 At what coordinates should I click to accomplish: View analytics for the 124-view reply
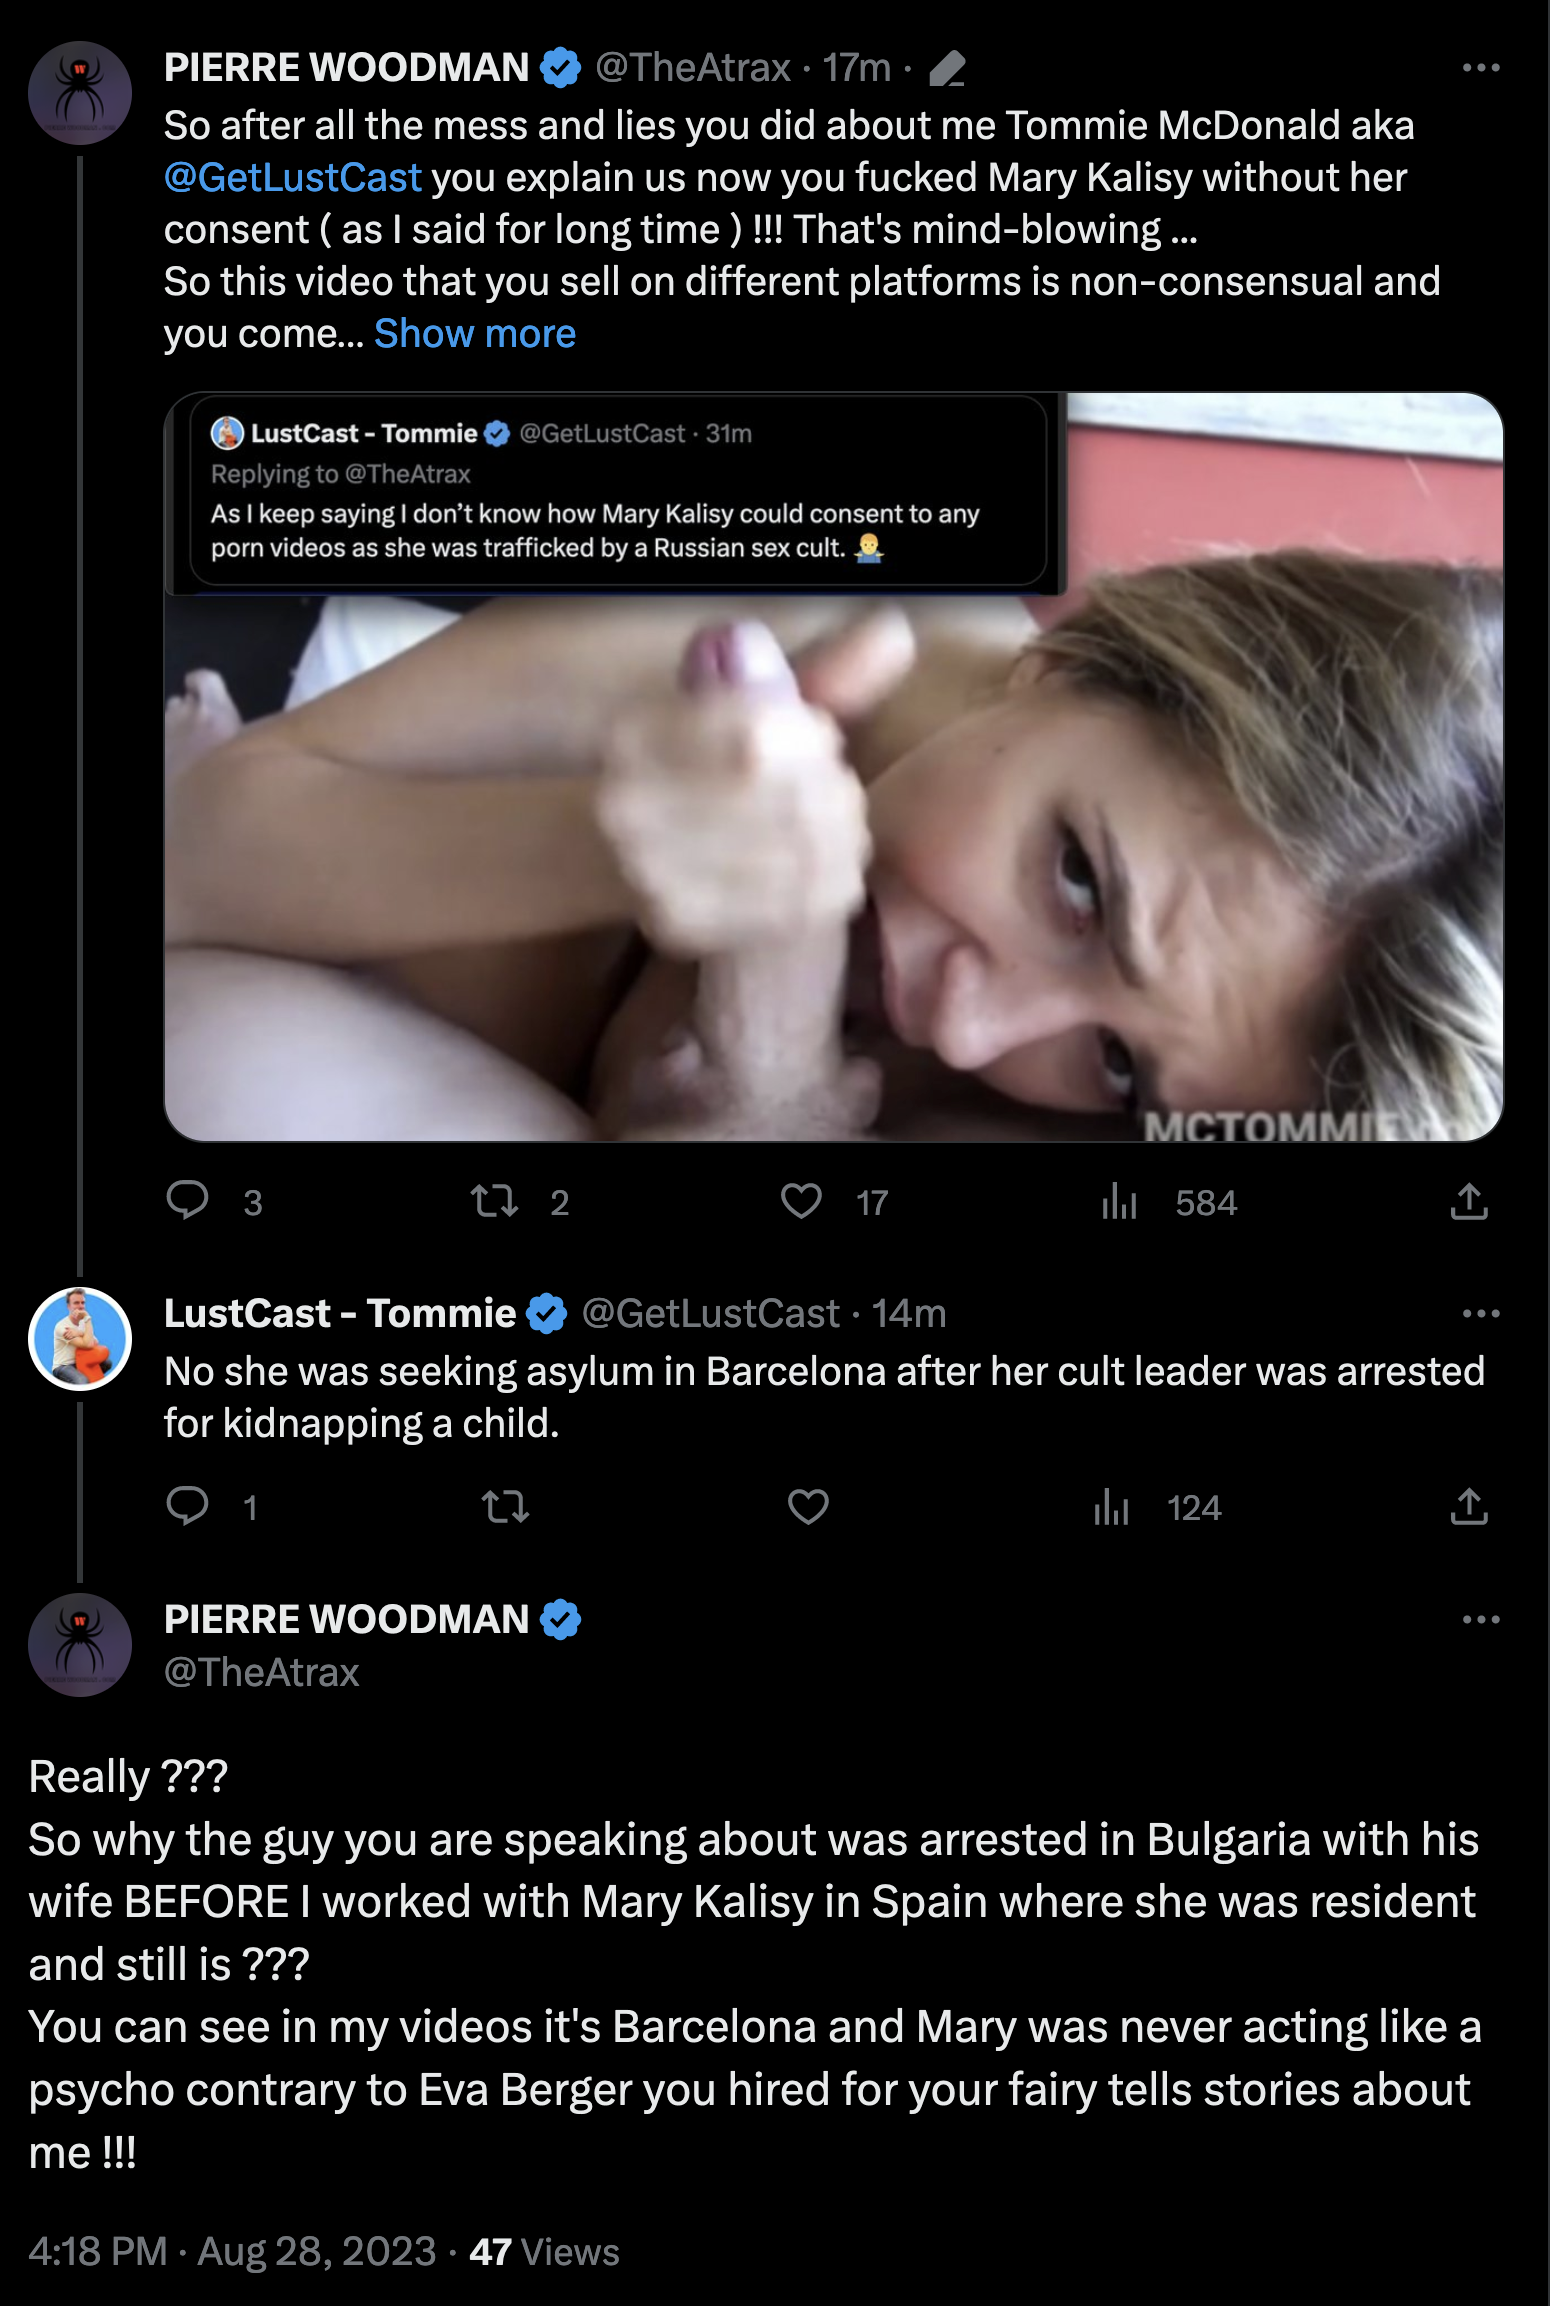pyautogui.click(x=1111, y=1507)
